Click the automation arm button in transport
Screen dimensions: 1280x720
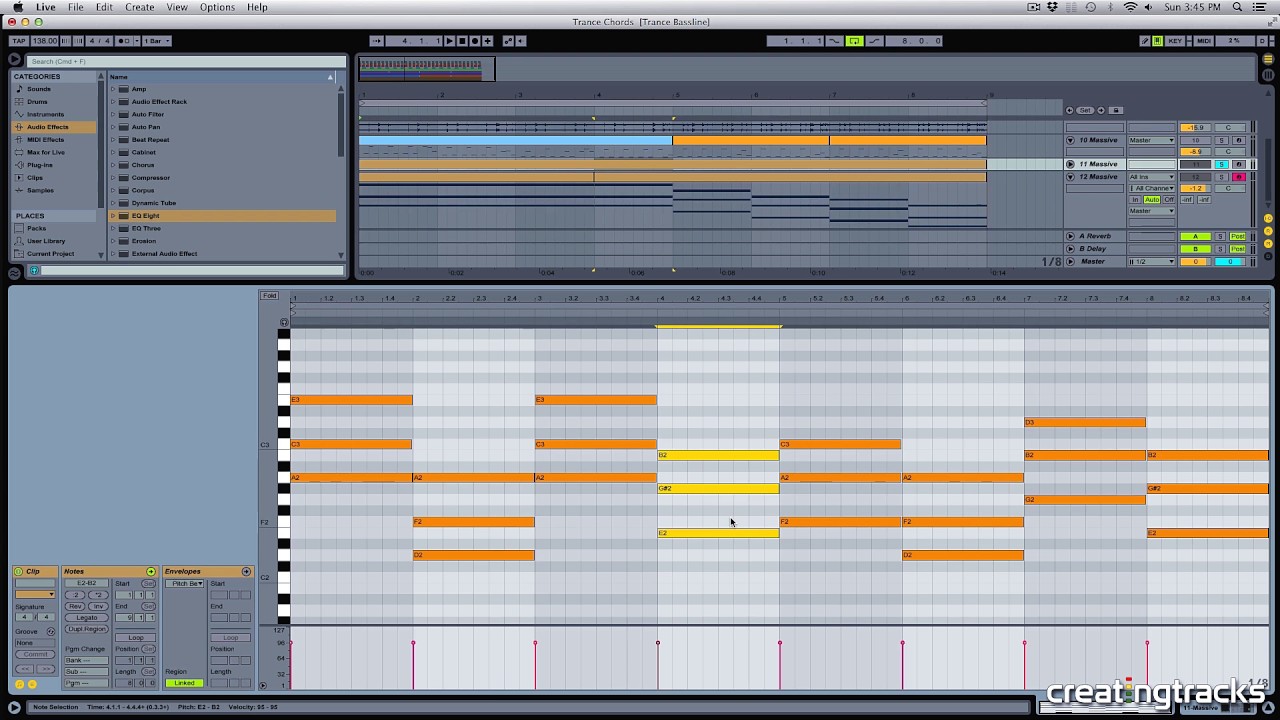(508, 41)
